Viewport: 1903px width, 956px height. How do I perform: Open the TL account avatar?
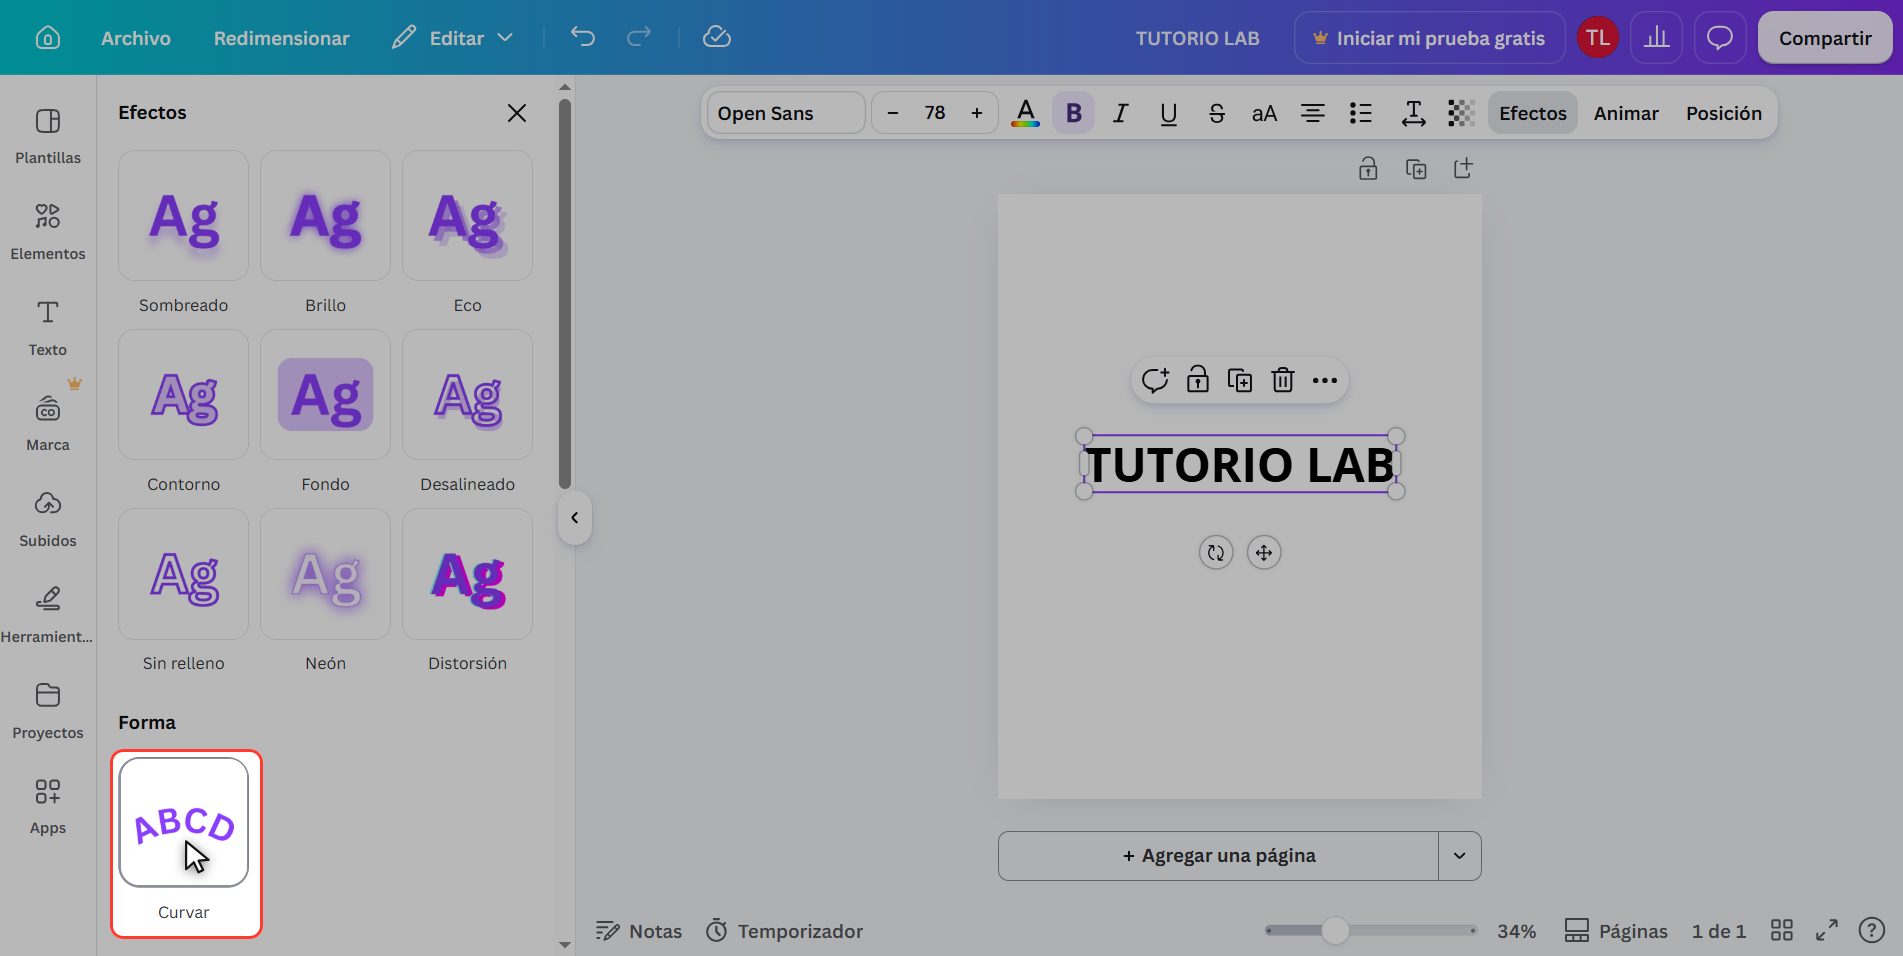tap(1597, 38)
